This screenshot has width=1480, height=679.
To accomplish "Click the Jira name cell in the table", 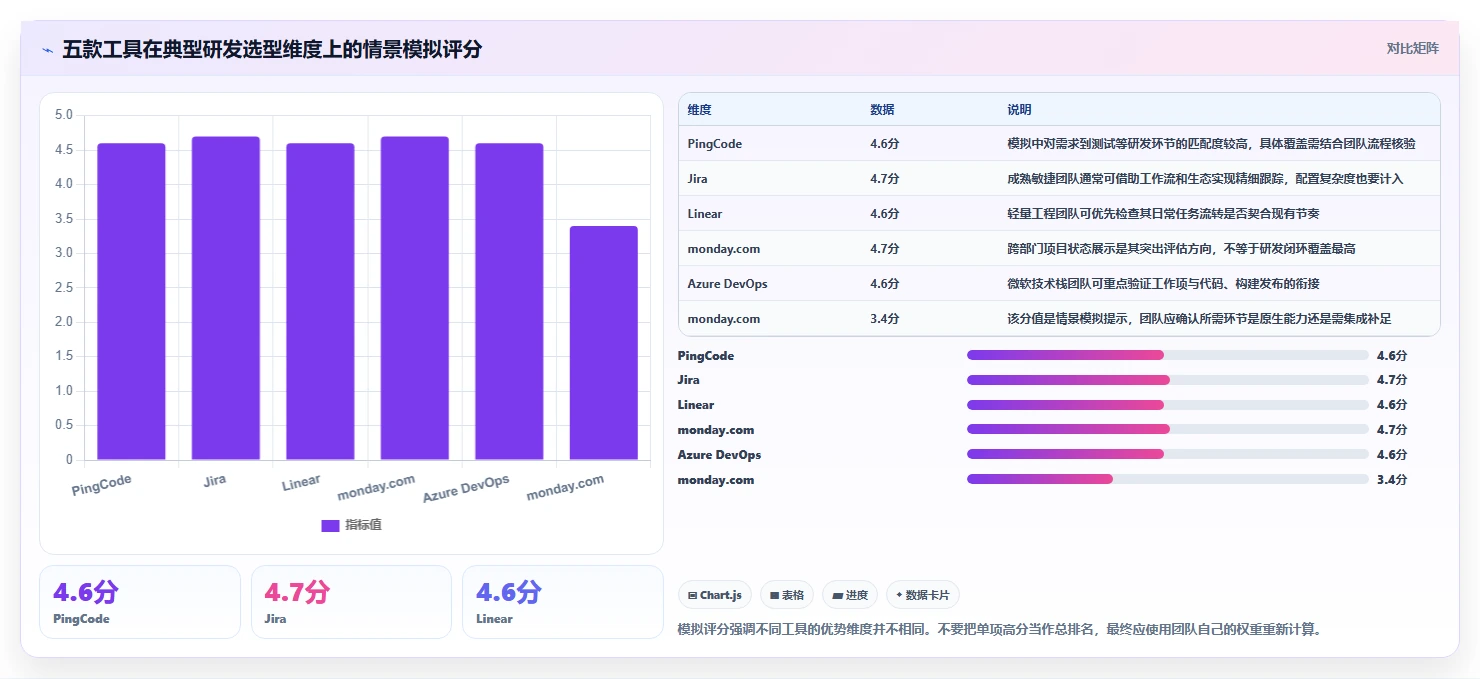I will pyautogui.click(x=697, y=179).
